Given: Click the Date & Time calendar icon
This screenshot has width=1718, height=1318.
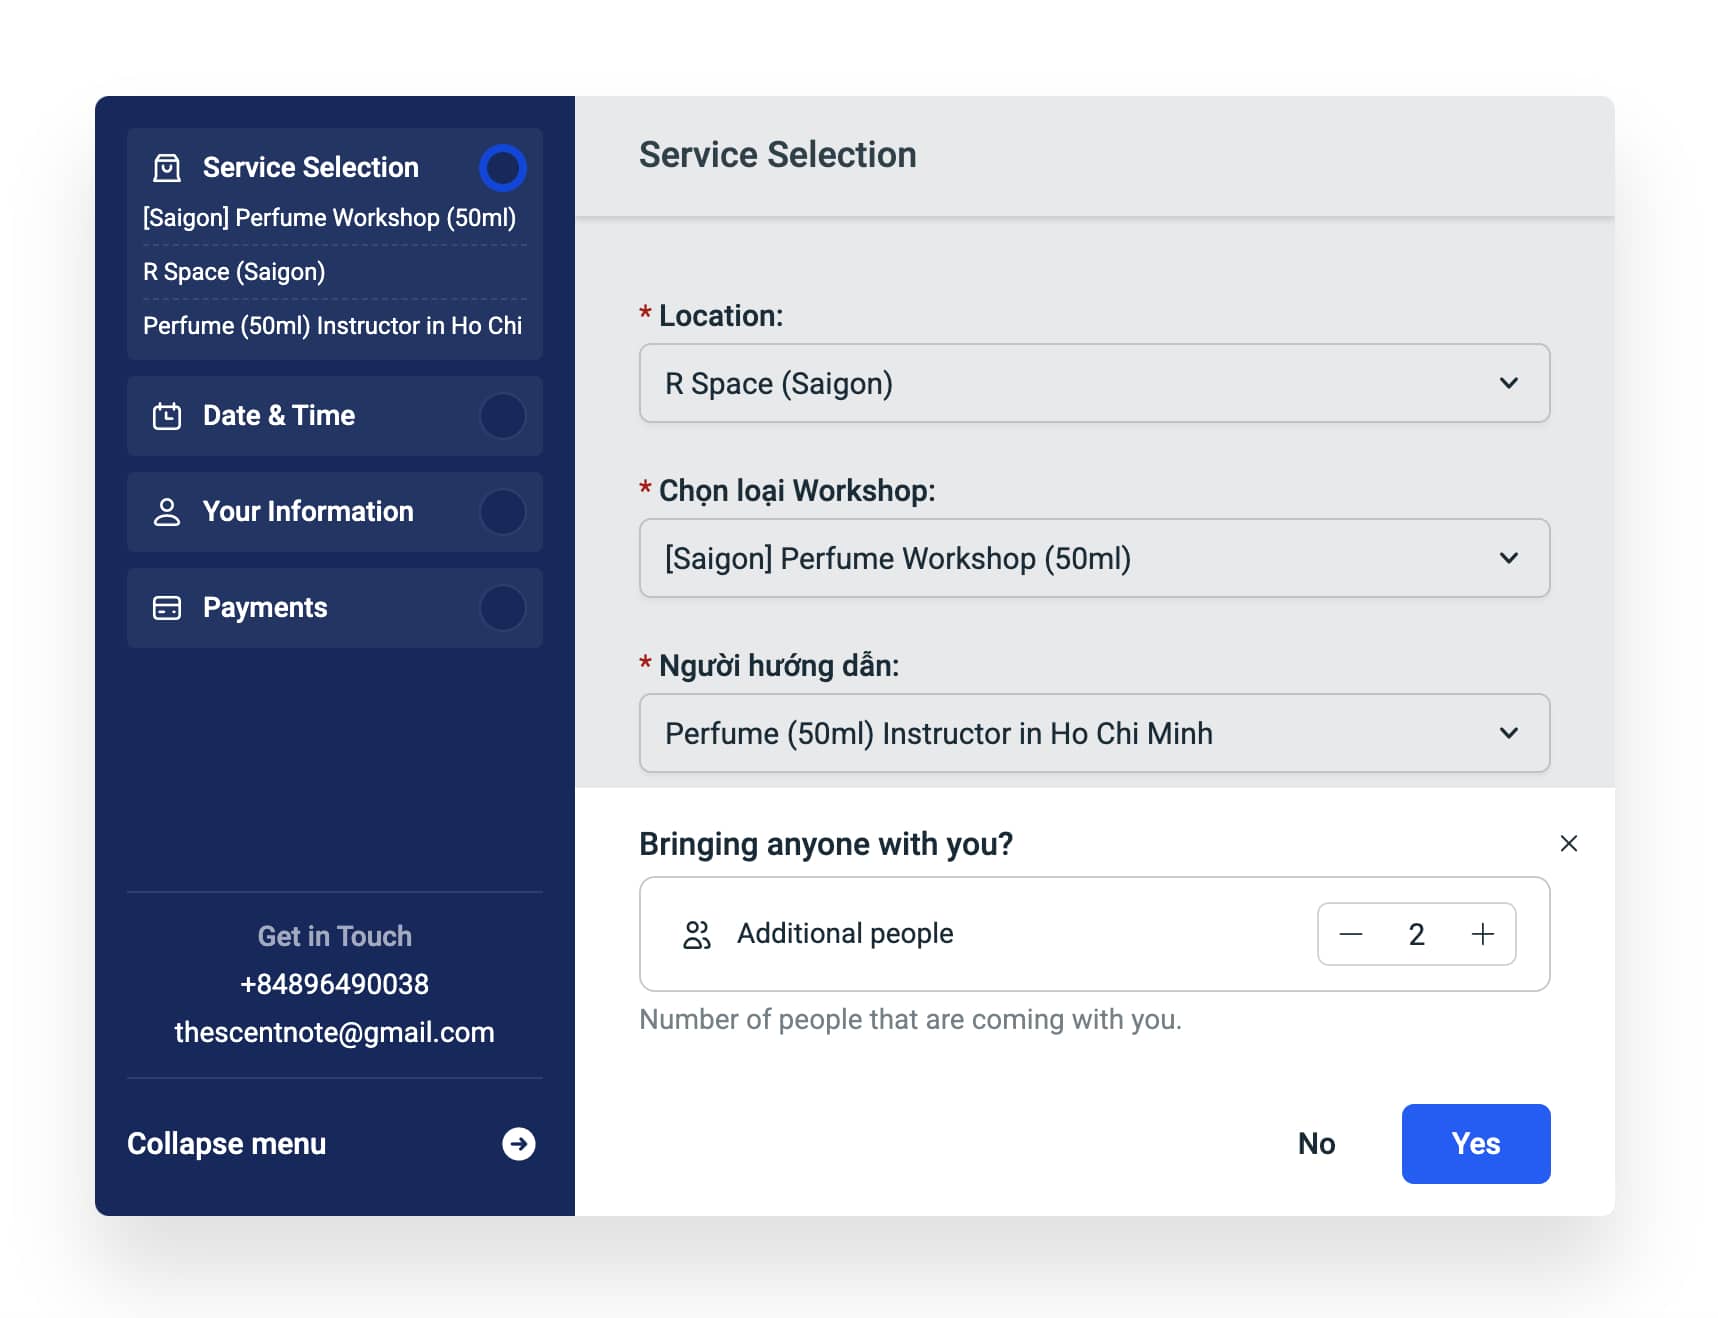Looking at the screenshot, I should pyautogui.click(x=167, y=416).
